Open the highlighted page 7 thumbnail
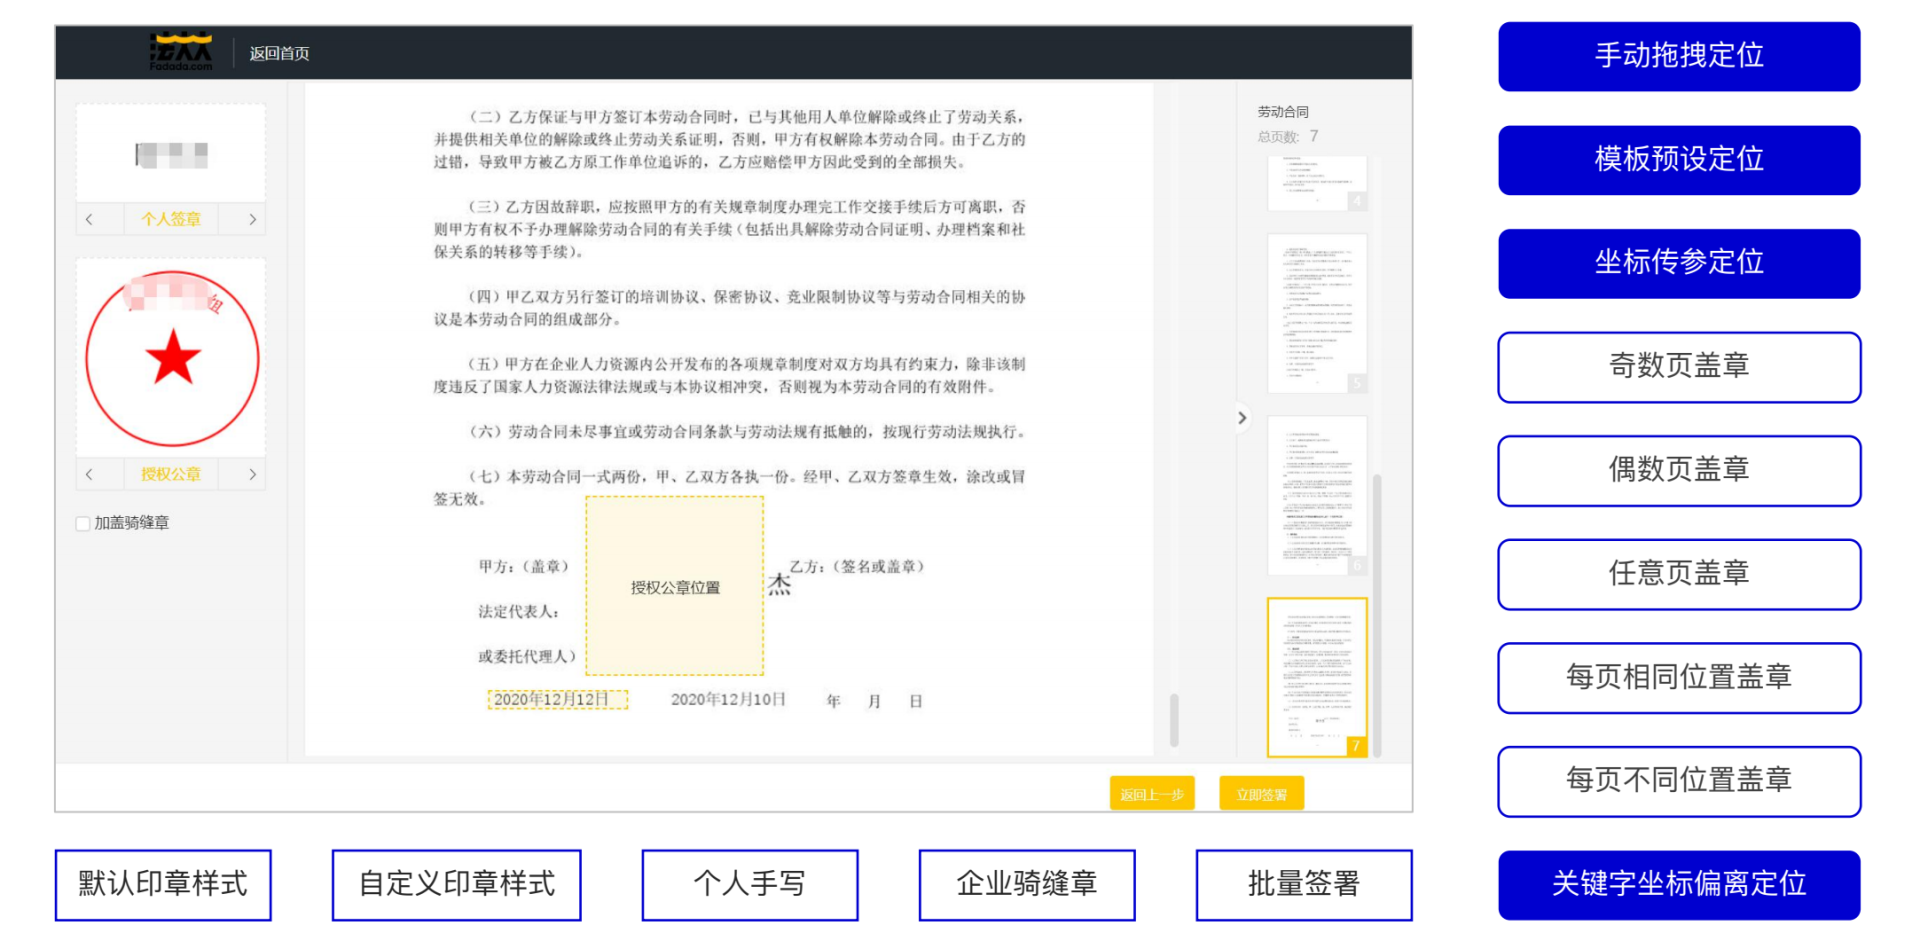Screen dimensions: 1920x941 (1317, 677)
